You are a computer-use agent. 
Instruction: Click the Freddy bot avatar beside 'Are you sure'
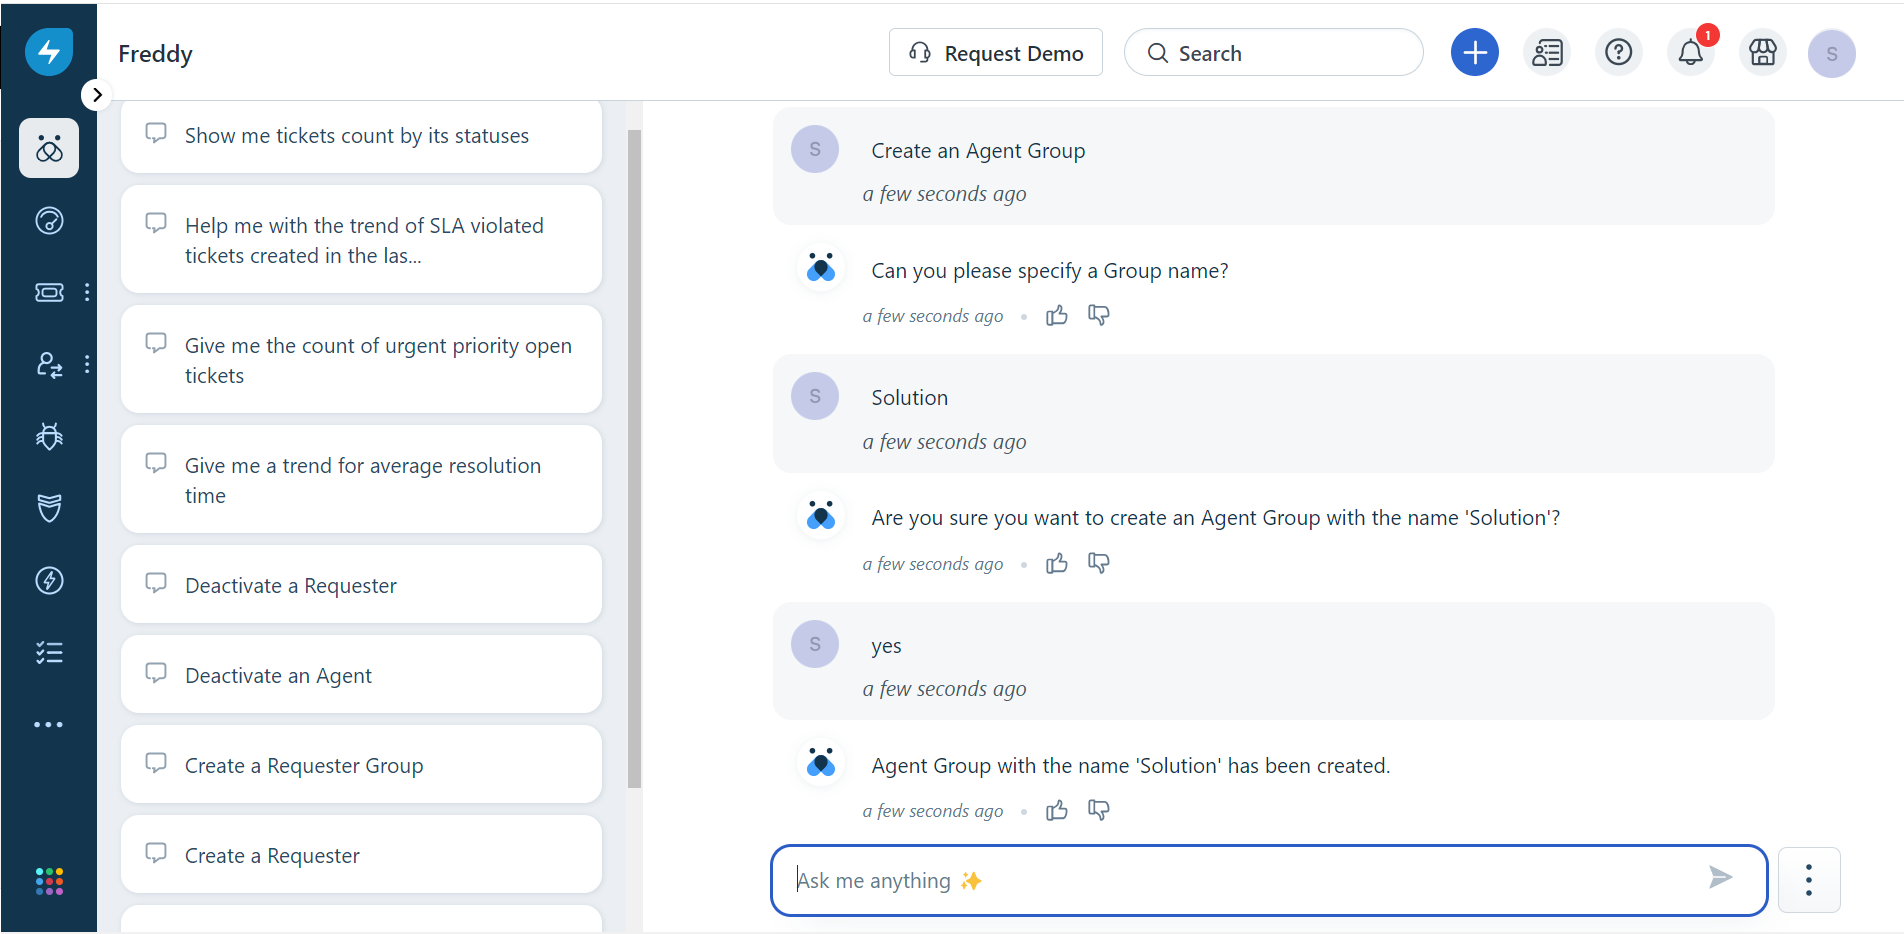point(821,516)
